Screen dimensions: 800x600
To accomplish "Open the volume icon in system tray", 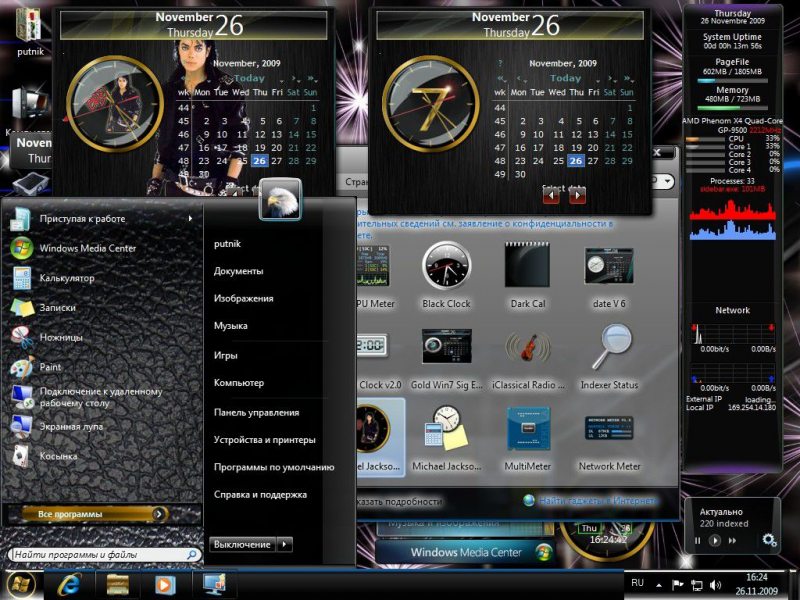I will 715,585.
